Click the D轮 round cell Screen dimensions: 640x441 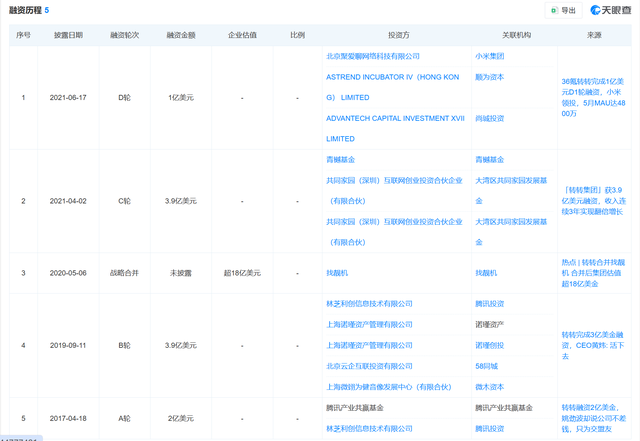click(124, 98)
